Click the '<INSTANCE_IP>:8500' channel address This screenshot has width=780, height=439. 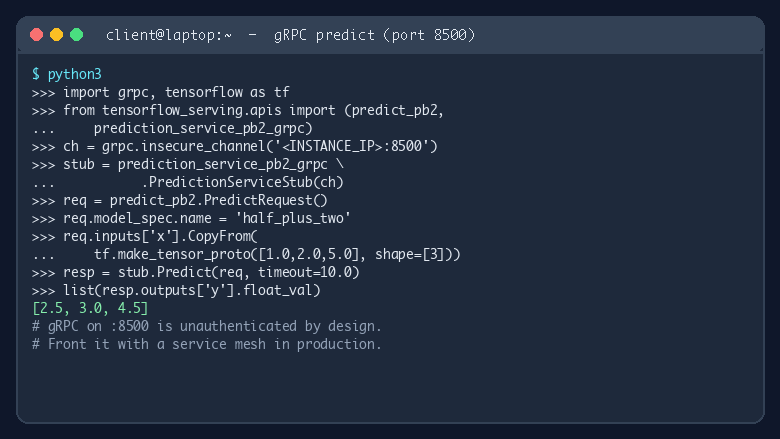352,146
